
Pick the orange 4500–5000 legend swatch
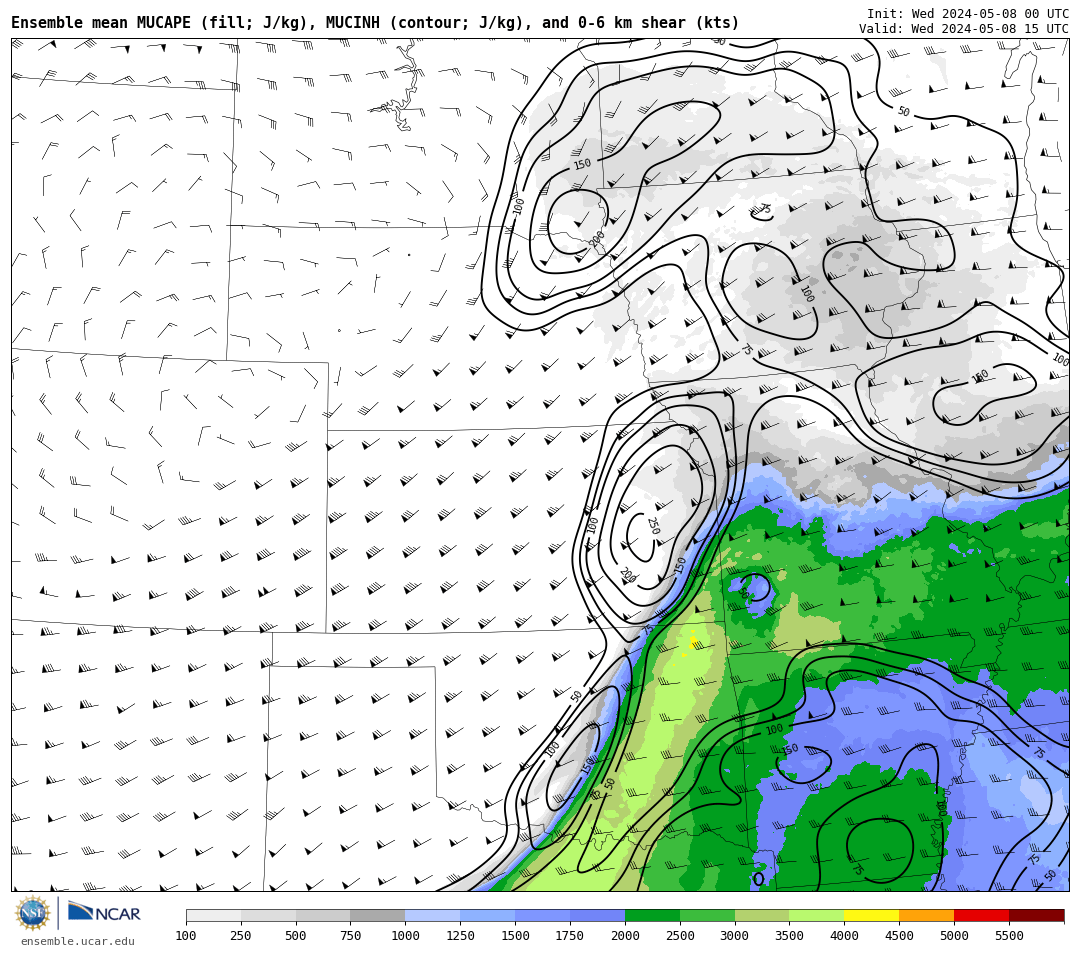pyautogui.click(x=927, y=915)
